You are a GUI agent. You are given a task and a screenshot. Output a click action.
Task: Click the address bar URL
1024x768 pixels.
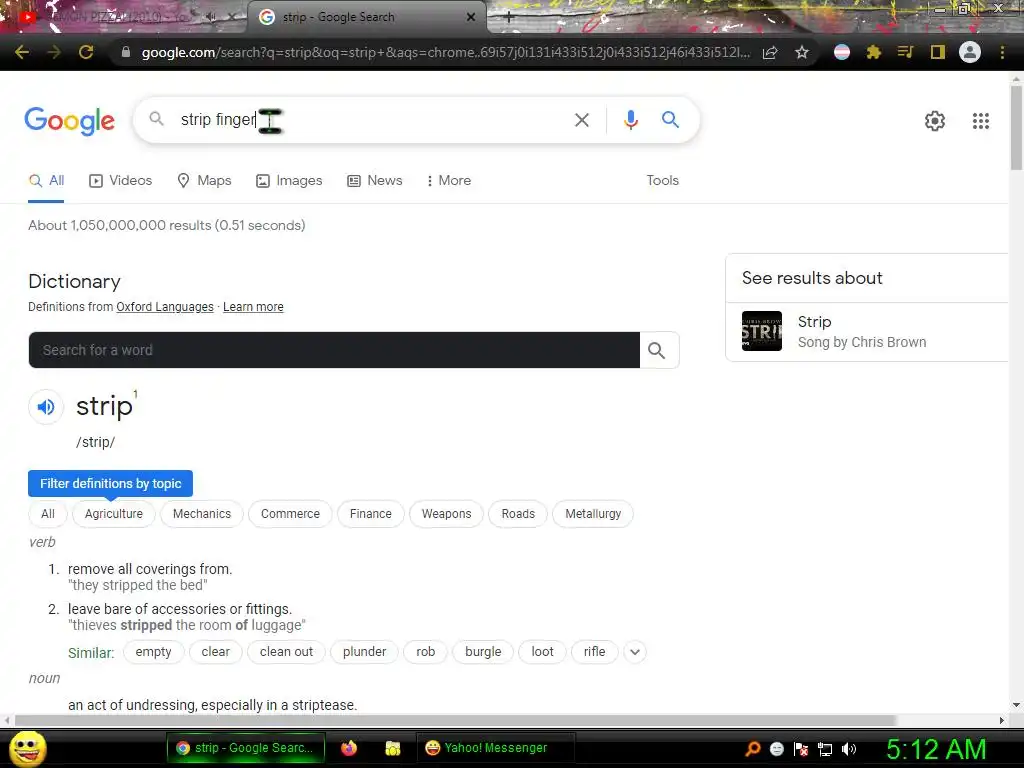coord(445,52)
